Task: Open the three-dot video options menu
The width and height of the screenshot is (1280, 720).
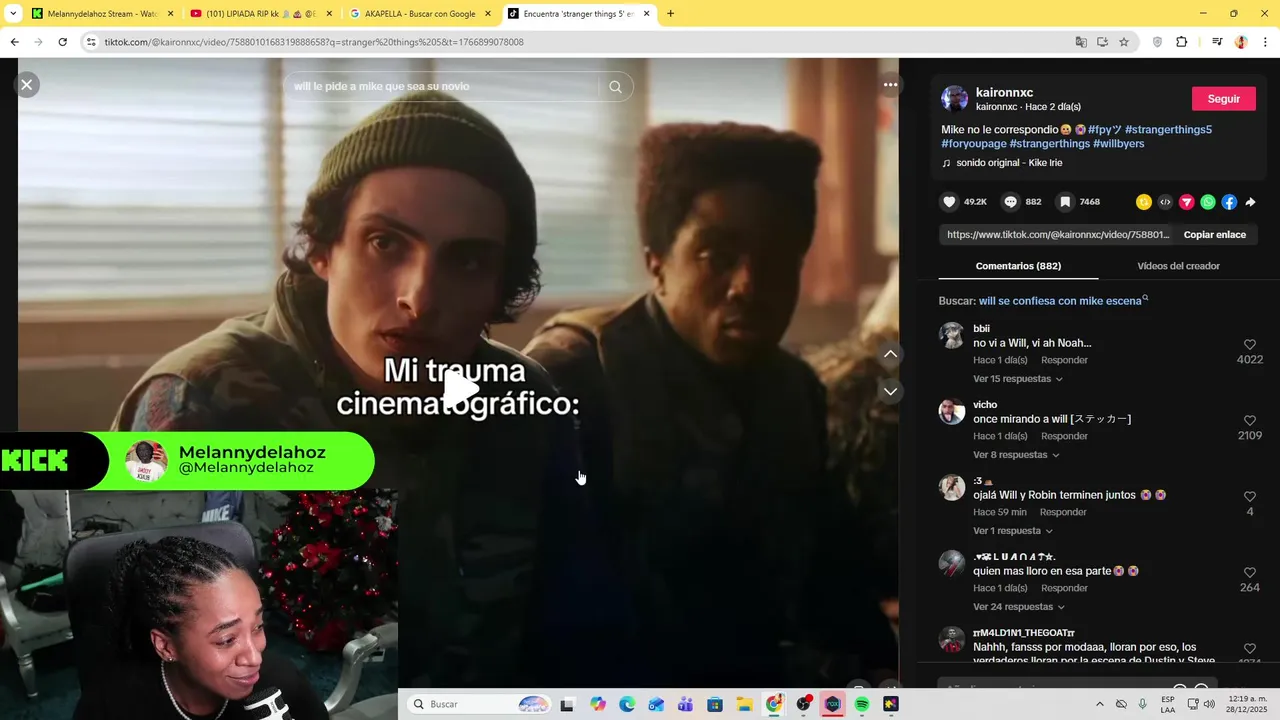Action: click(x=890, y=85)
